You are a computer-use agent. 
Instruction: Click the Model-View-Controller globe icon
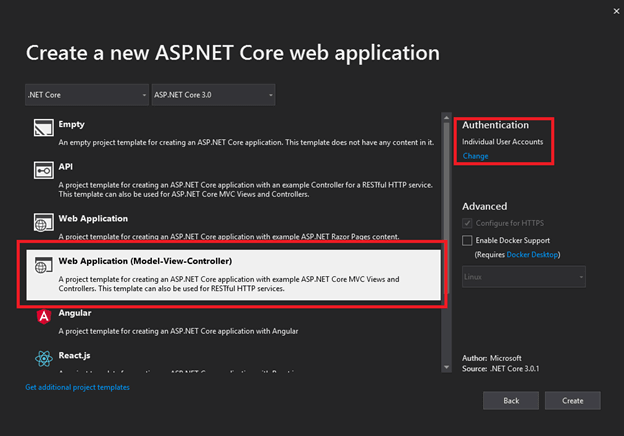(x=43, y=267)
